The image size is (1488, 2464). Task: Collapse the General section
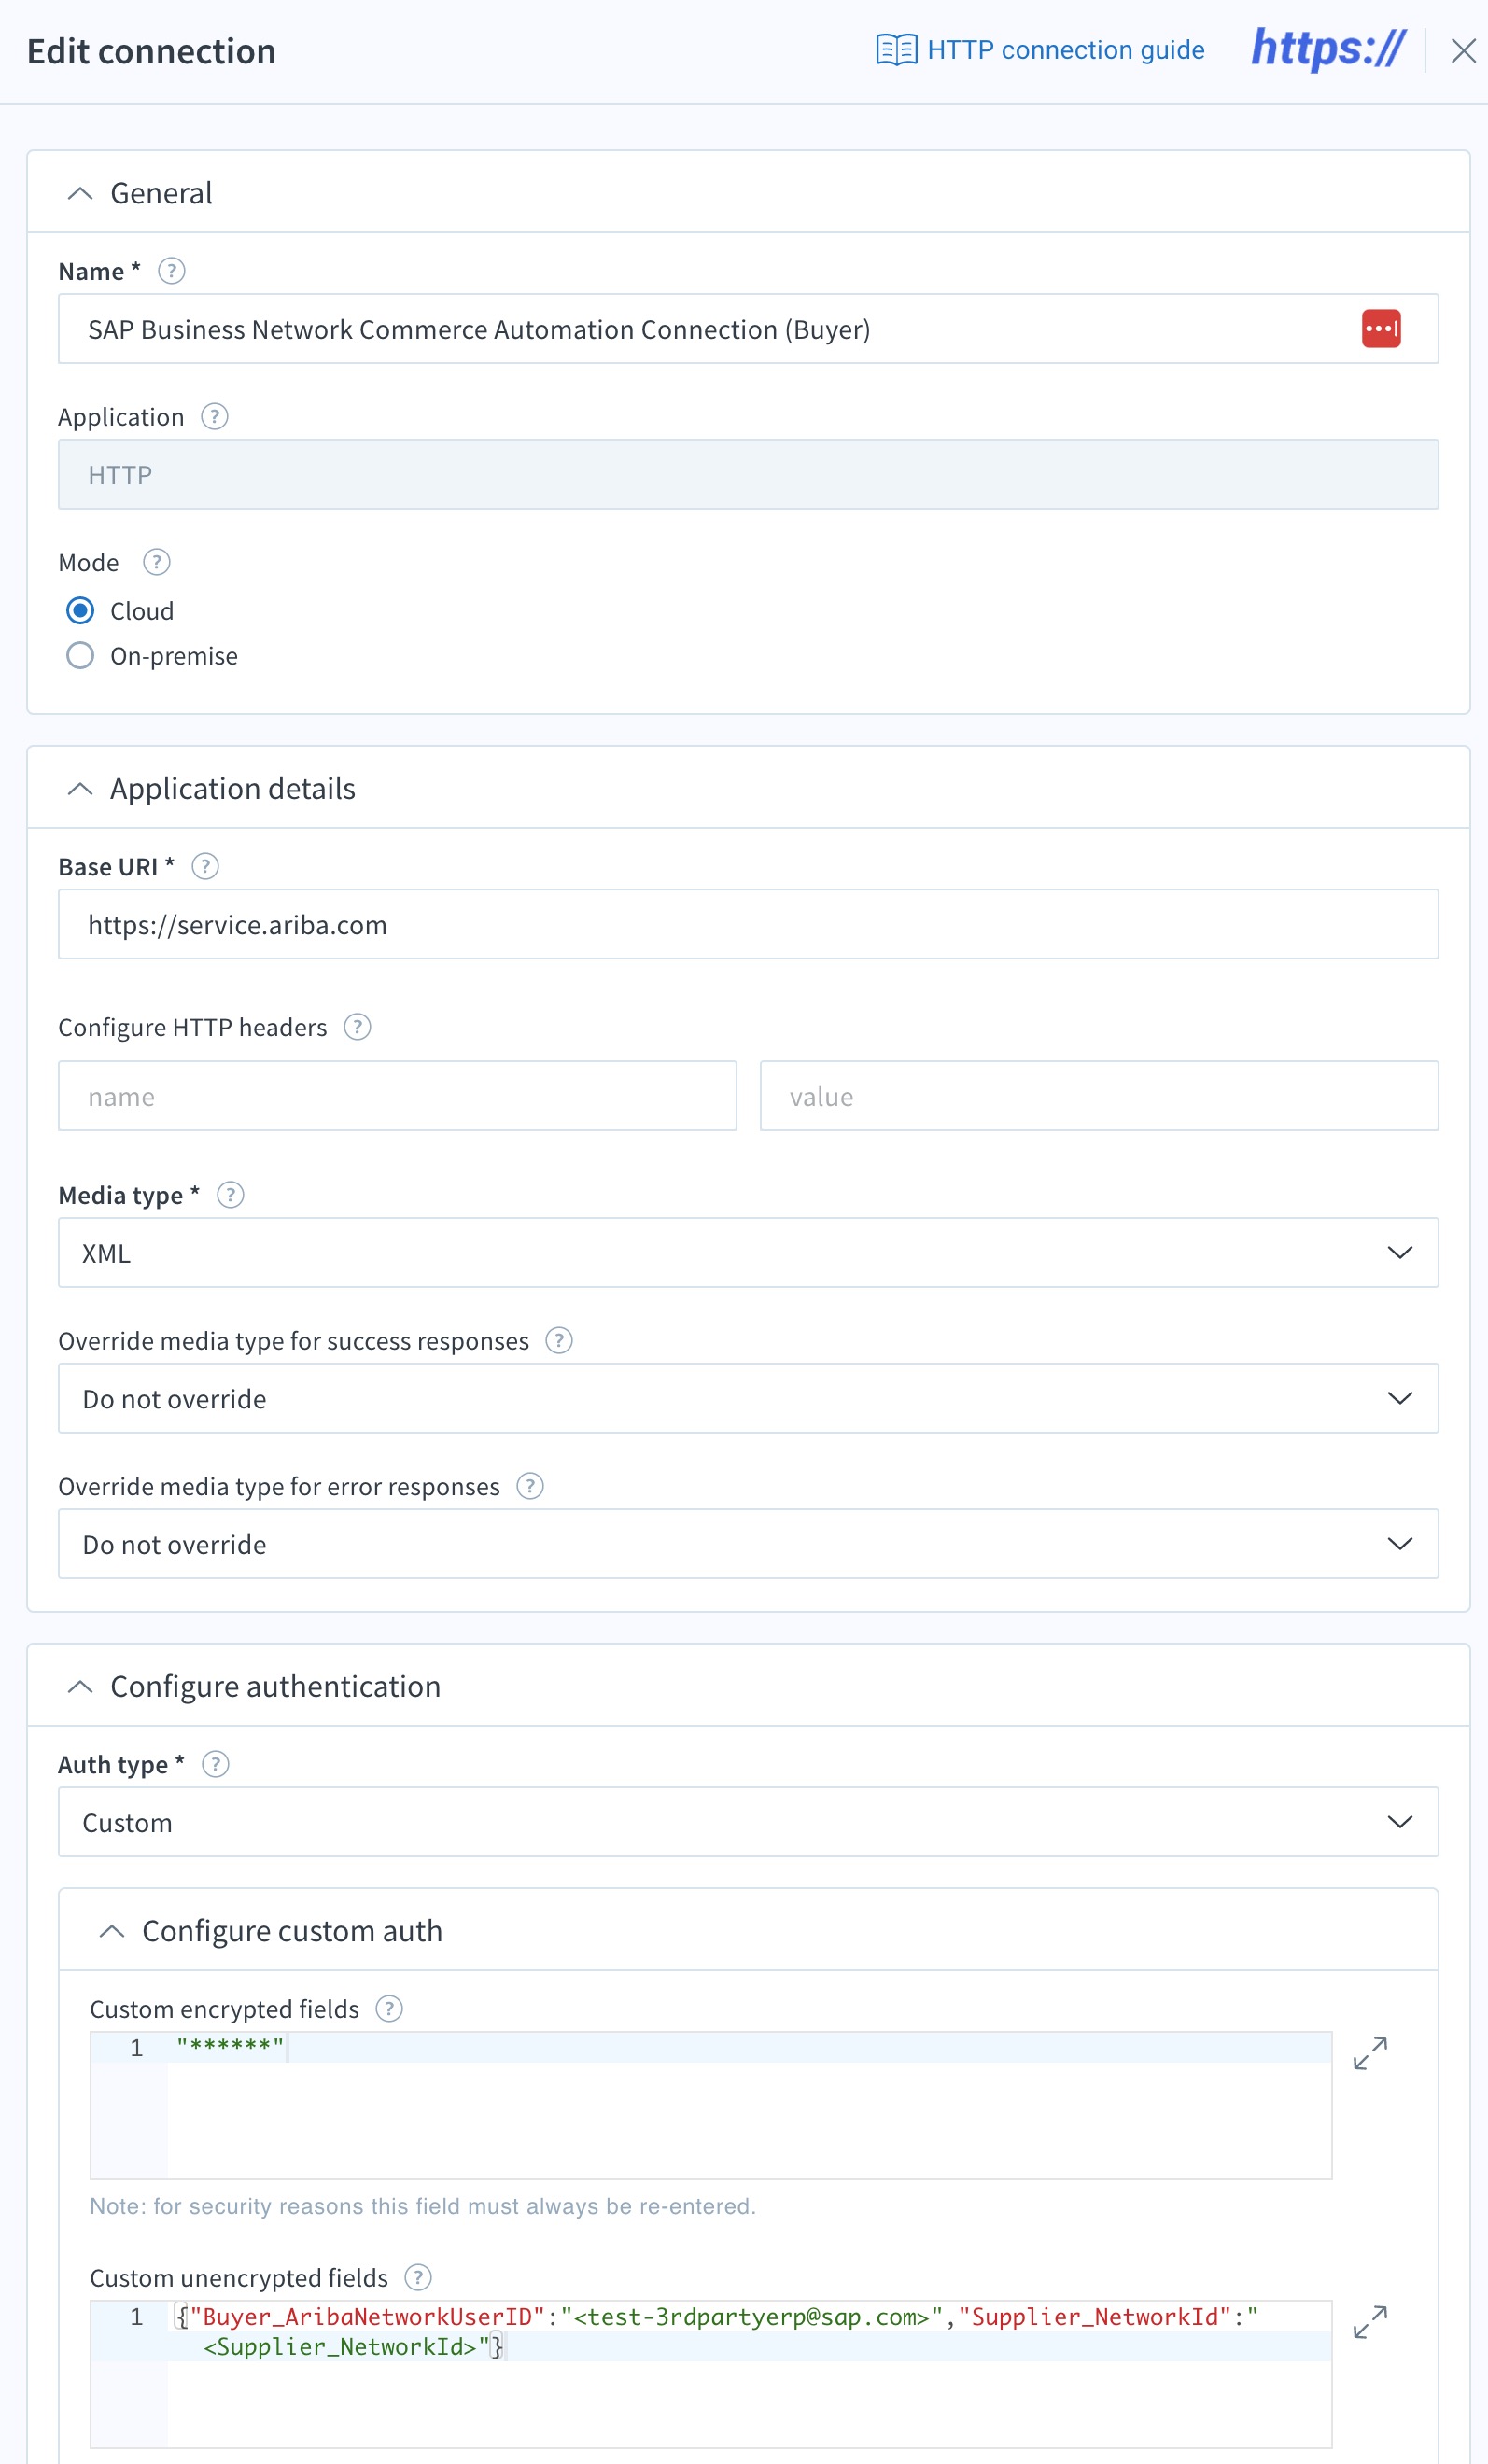click(80, 193)
